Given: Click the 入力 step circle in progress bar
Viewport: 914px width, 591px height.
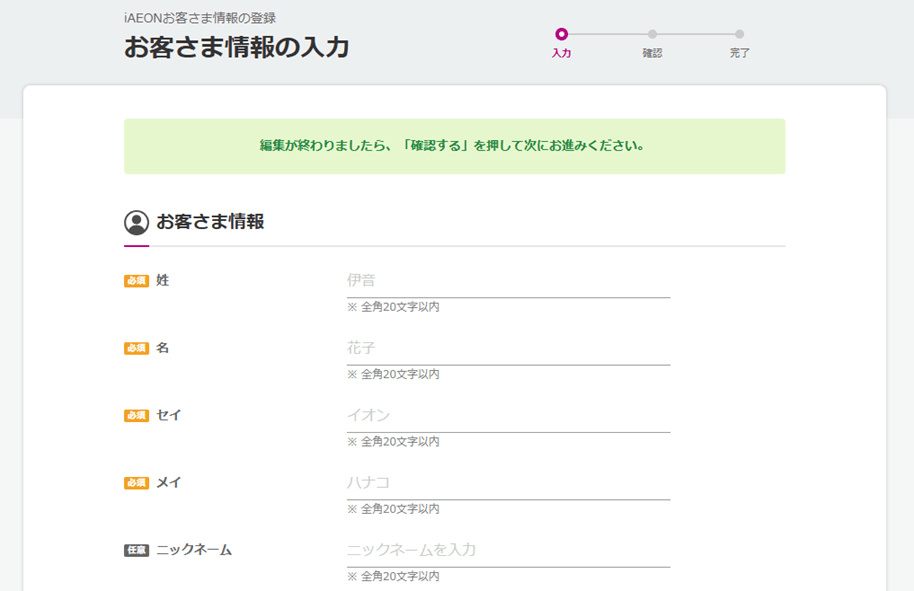Looking at the screenshot, I should pyautogui.click(x=561, y=34).
